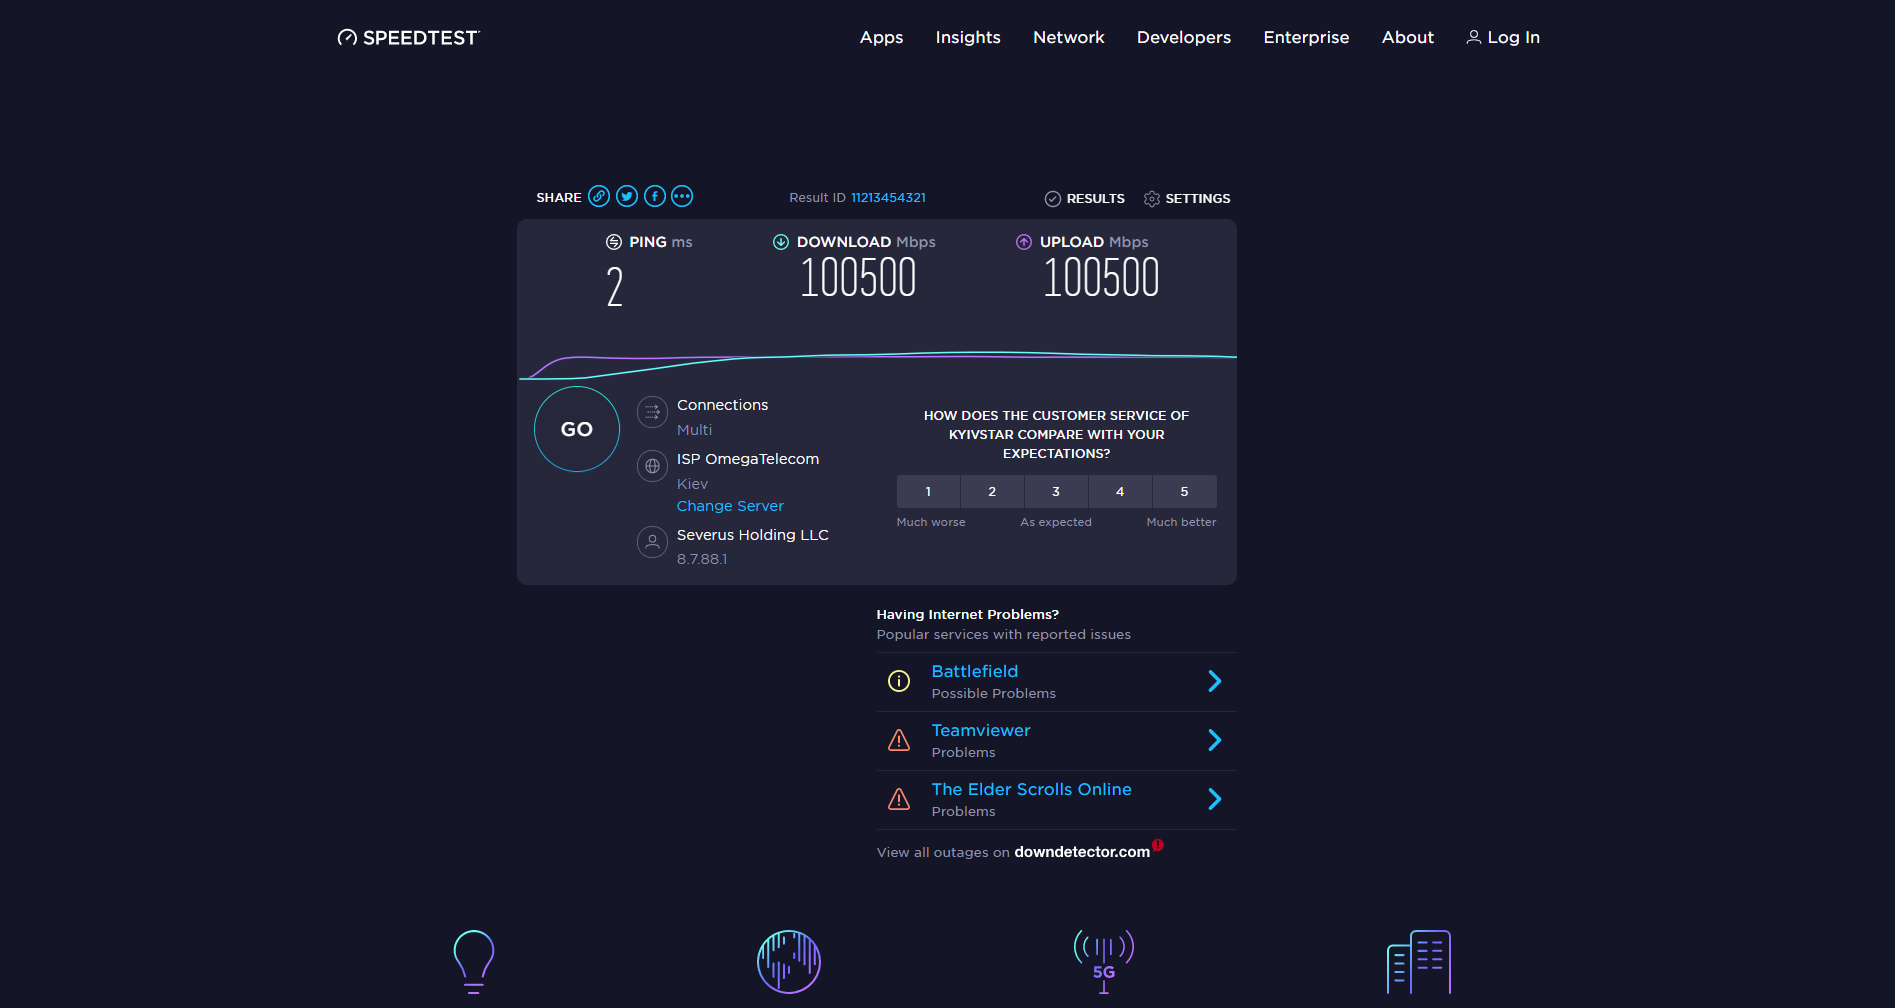Click the Download arrow icon
The height and width of the screenshot is (1008, 1895).
coord(781,242)
